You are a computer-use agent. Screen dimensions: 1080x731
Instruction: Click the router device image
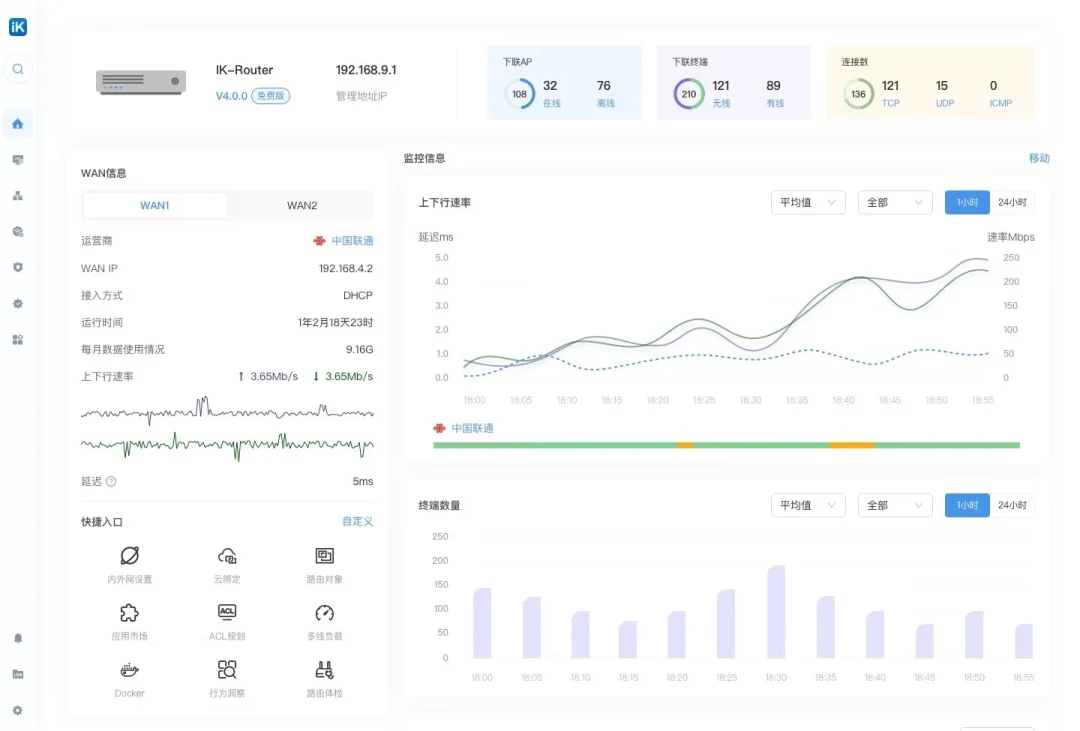tap(141, 82)
